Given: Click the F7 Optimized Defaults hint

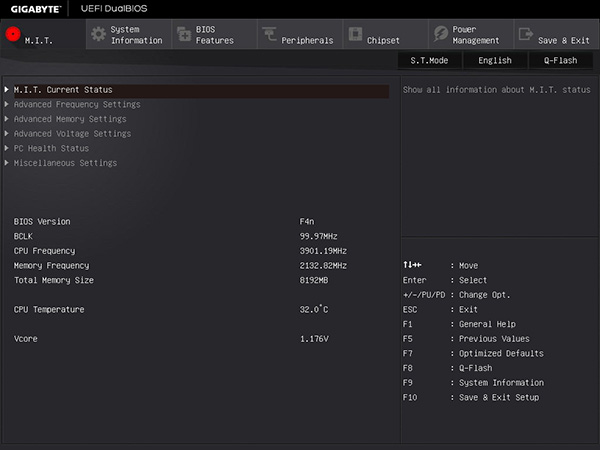Looking at the screenshot, I should [x=473, y=353].
